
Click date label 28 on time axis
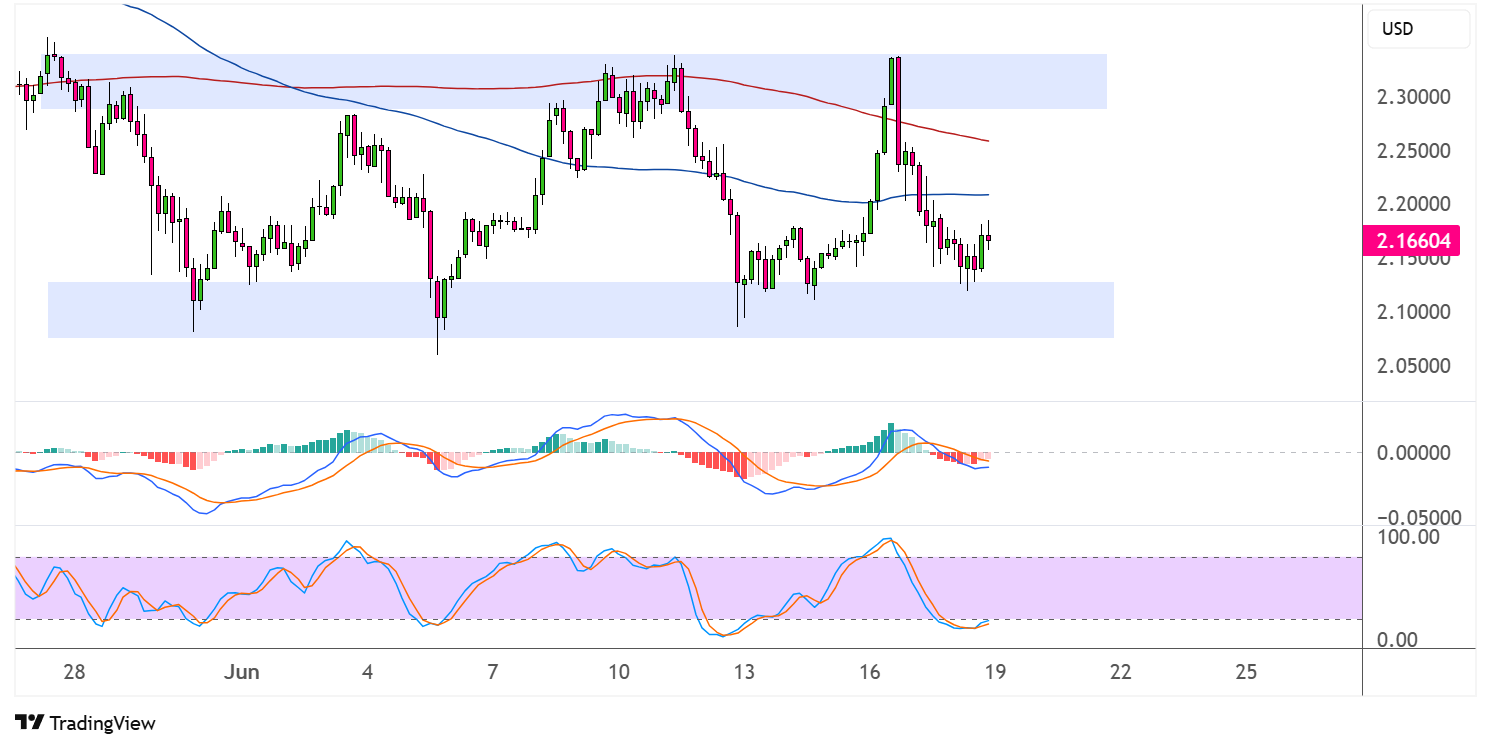coord(74,672)
